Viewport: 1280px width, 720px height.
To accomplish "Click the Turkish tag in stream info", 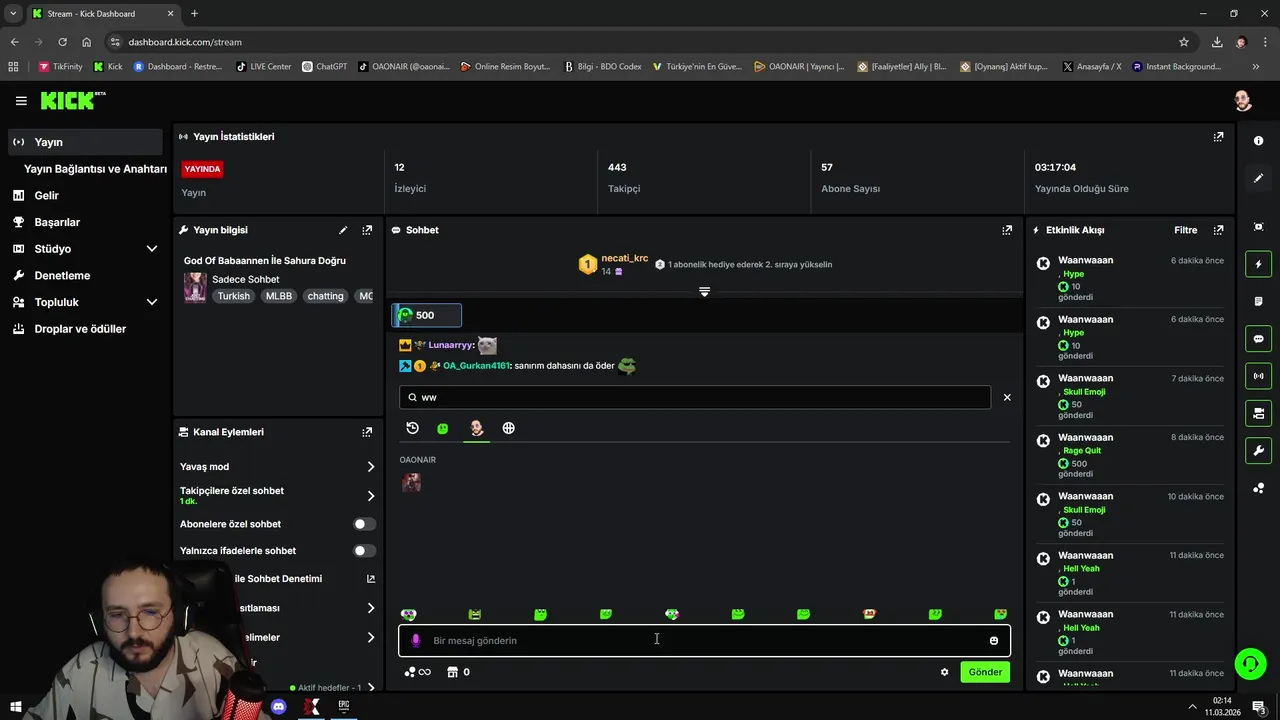I will coord(234,296).
